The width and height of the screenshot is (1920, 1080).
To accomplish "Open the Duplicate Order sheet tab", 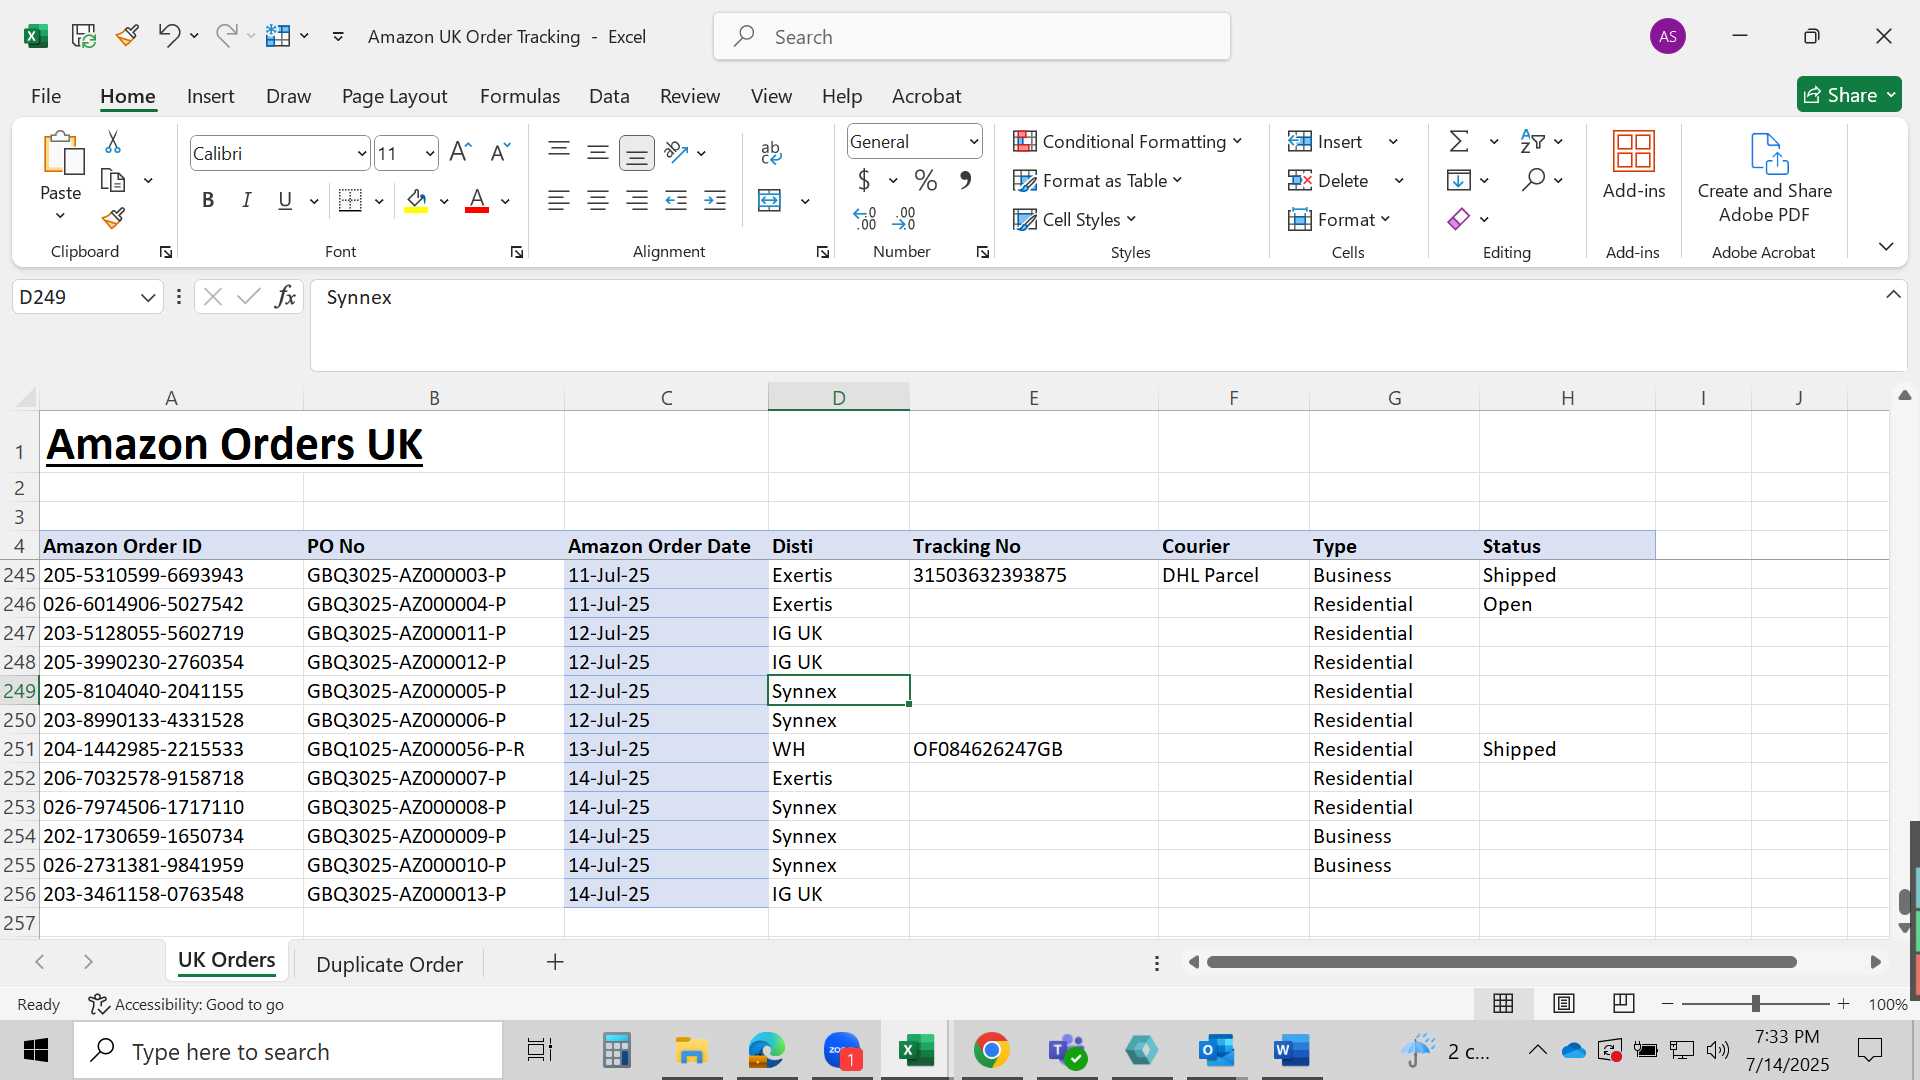I will pyautogui.click(x=389, y=964).
